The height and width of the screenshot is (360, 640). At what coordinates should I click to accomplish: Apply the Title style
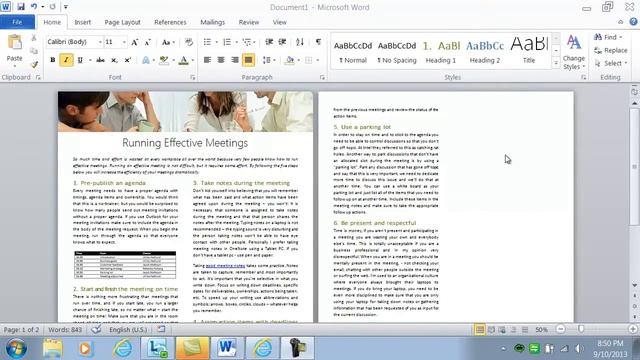pos(529,52)
